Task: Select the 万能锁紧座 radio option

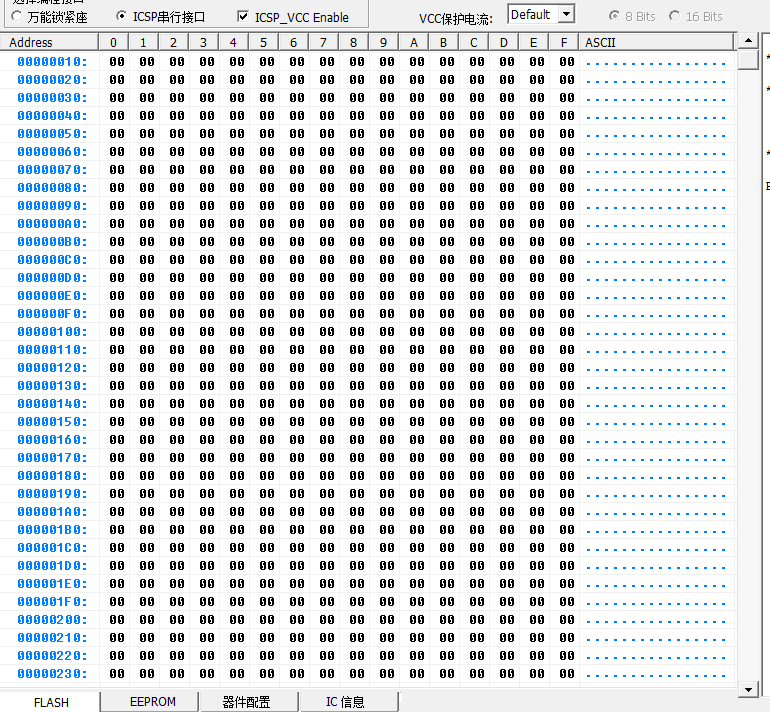Action: point(17,17)
